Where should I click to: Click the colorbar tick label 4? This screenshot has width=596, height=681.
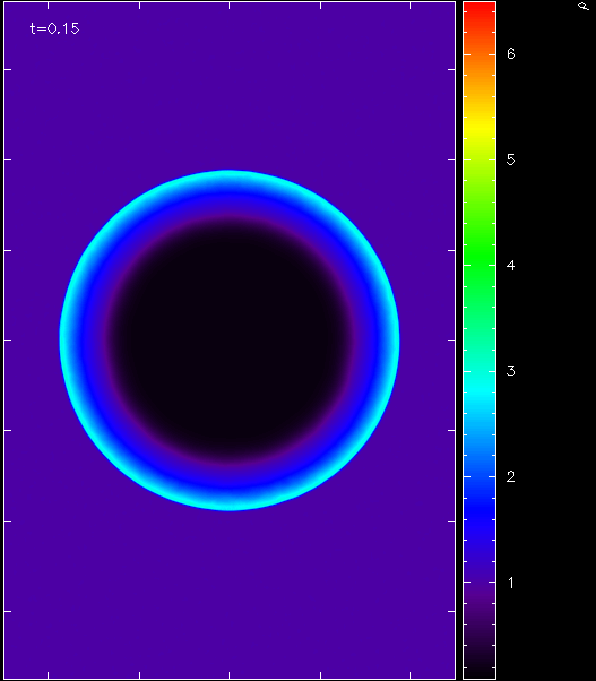511,265
